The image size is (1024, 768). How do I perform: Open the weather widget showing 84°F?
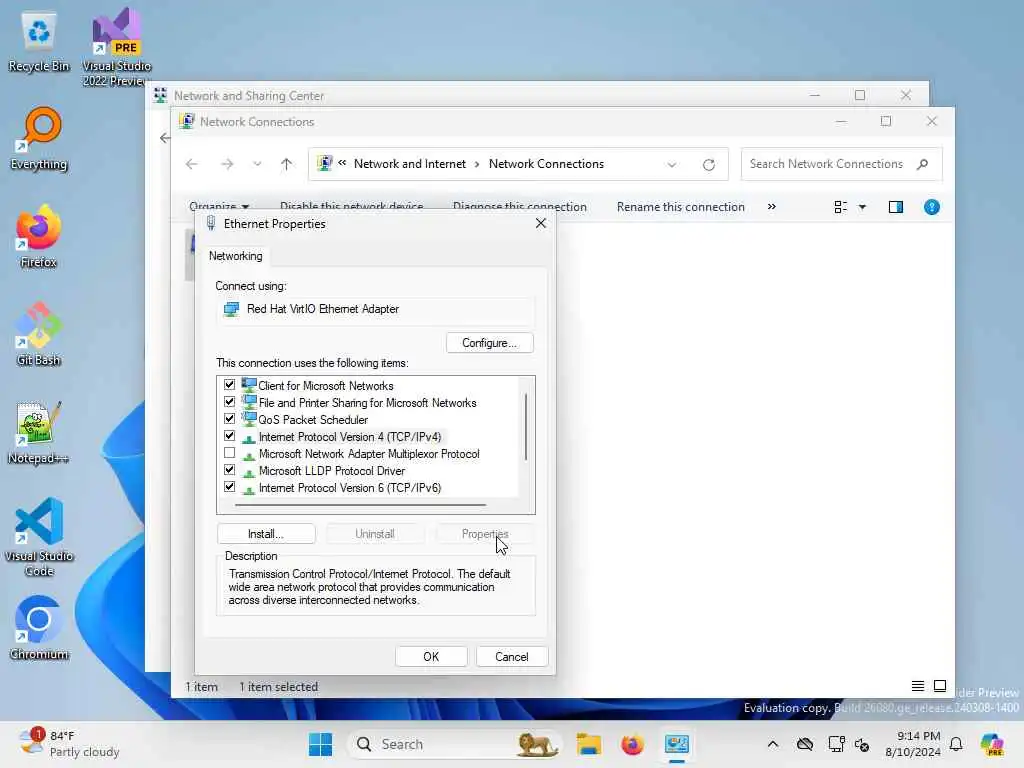(70, 744)
